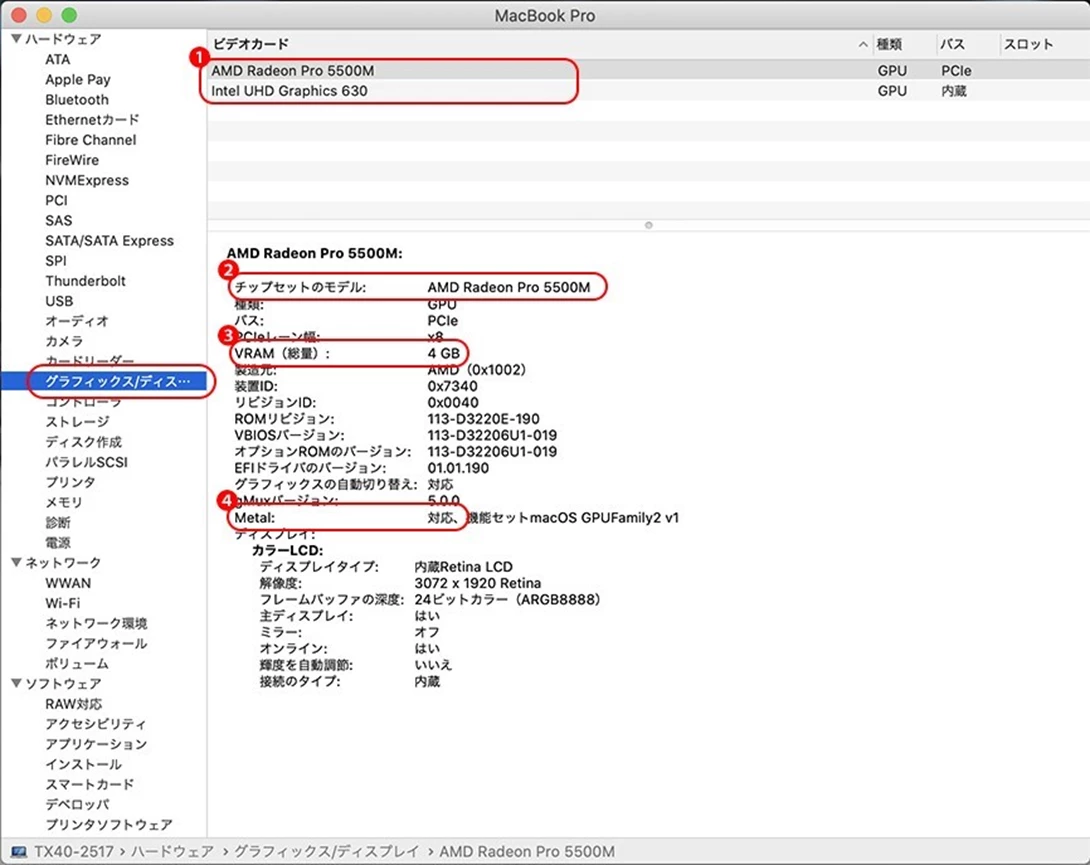This screenshot has width=1090, height=865.
Task: Select FireWire in the sidebar
Action: (72, 160)
